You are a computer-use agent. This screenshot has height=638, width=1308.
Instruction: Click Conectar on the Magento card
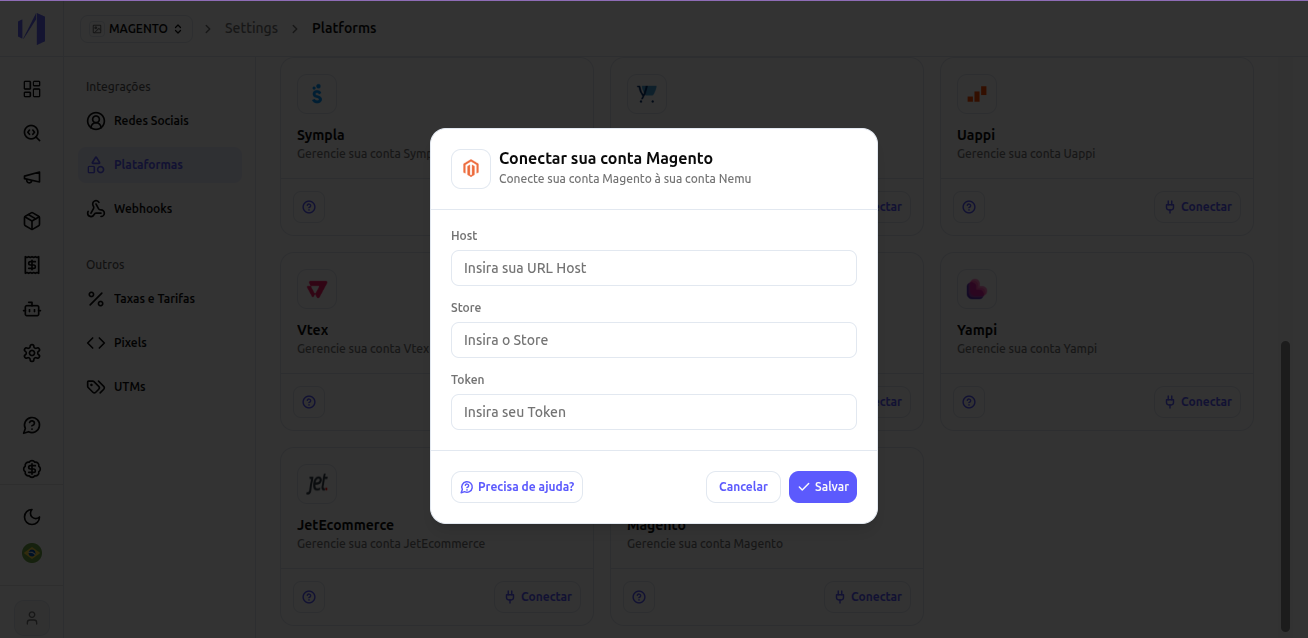[867, 597]
